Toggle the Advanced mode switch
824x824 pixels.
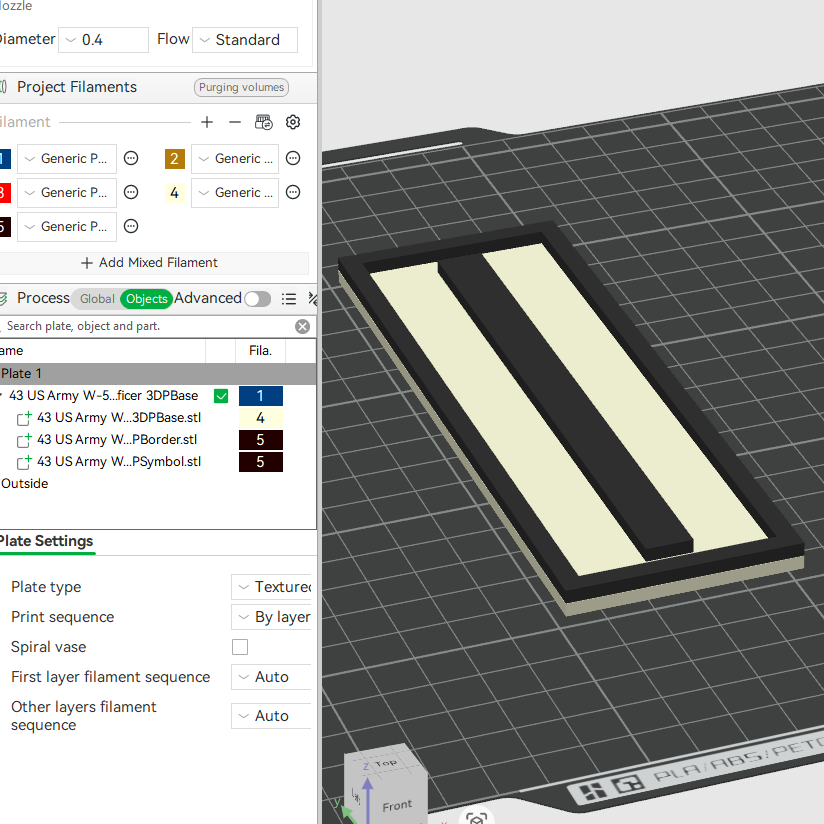[x=258, y=298]
